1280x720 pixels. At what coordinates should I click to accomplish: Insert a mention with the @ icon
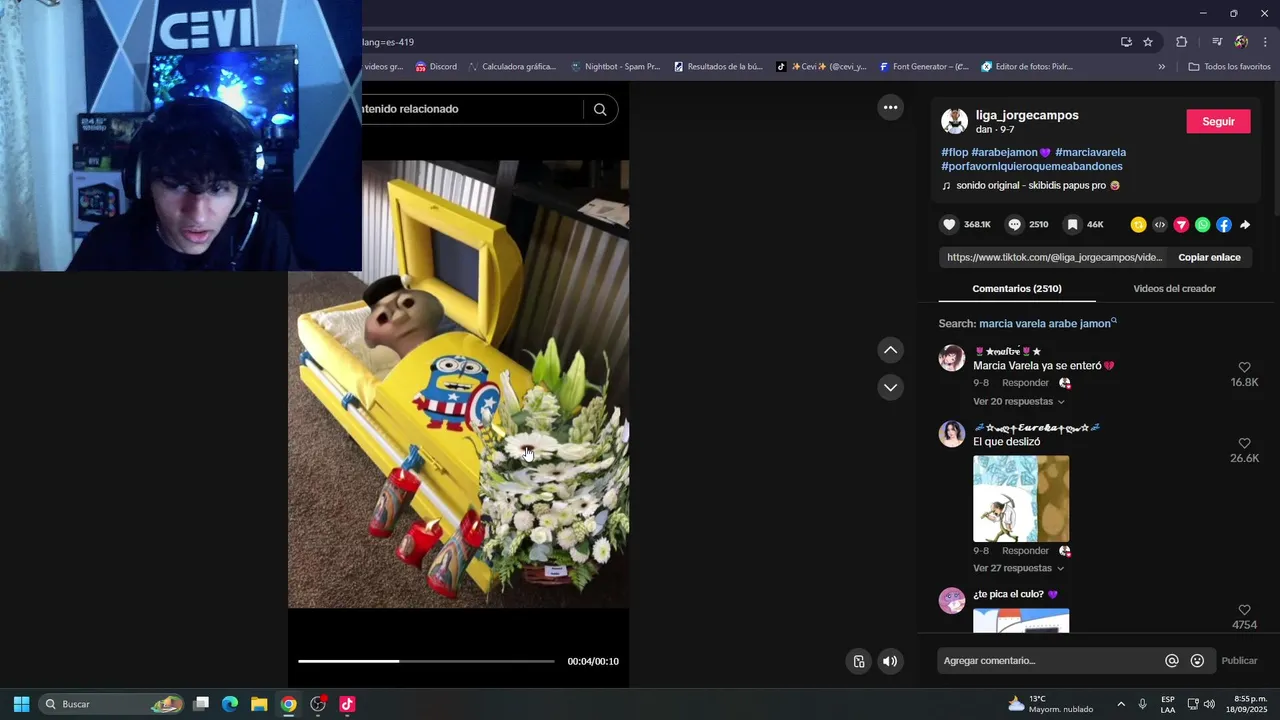1172,661
